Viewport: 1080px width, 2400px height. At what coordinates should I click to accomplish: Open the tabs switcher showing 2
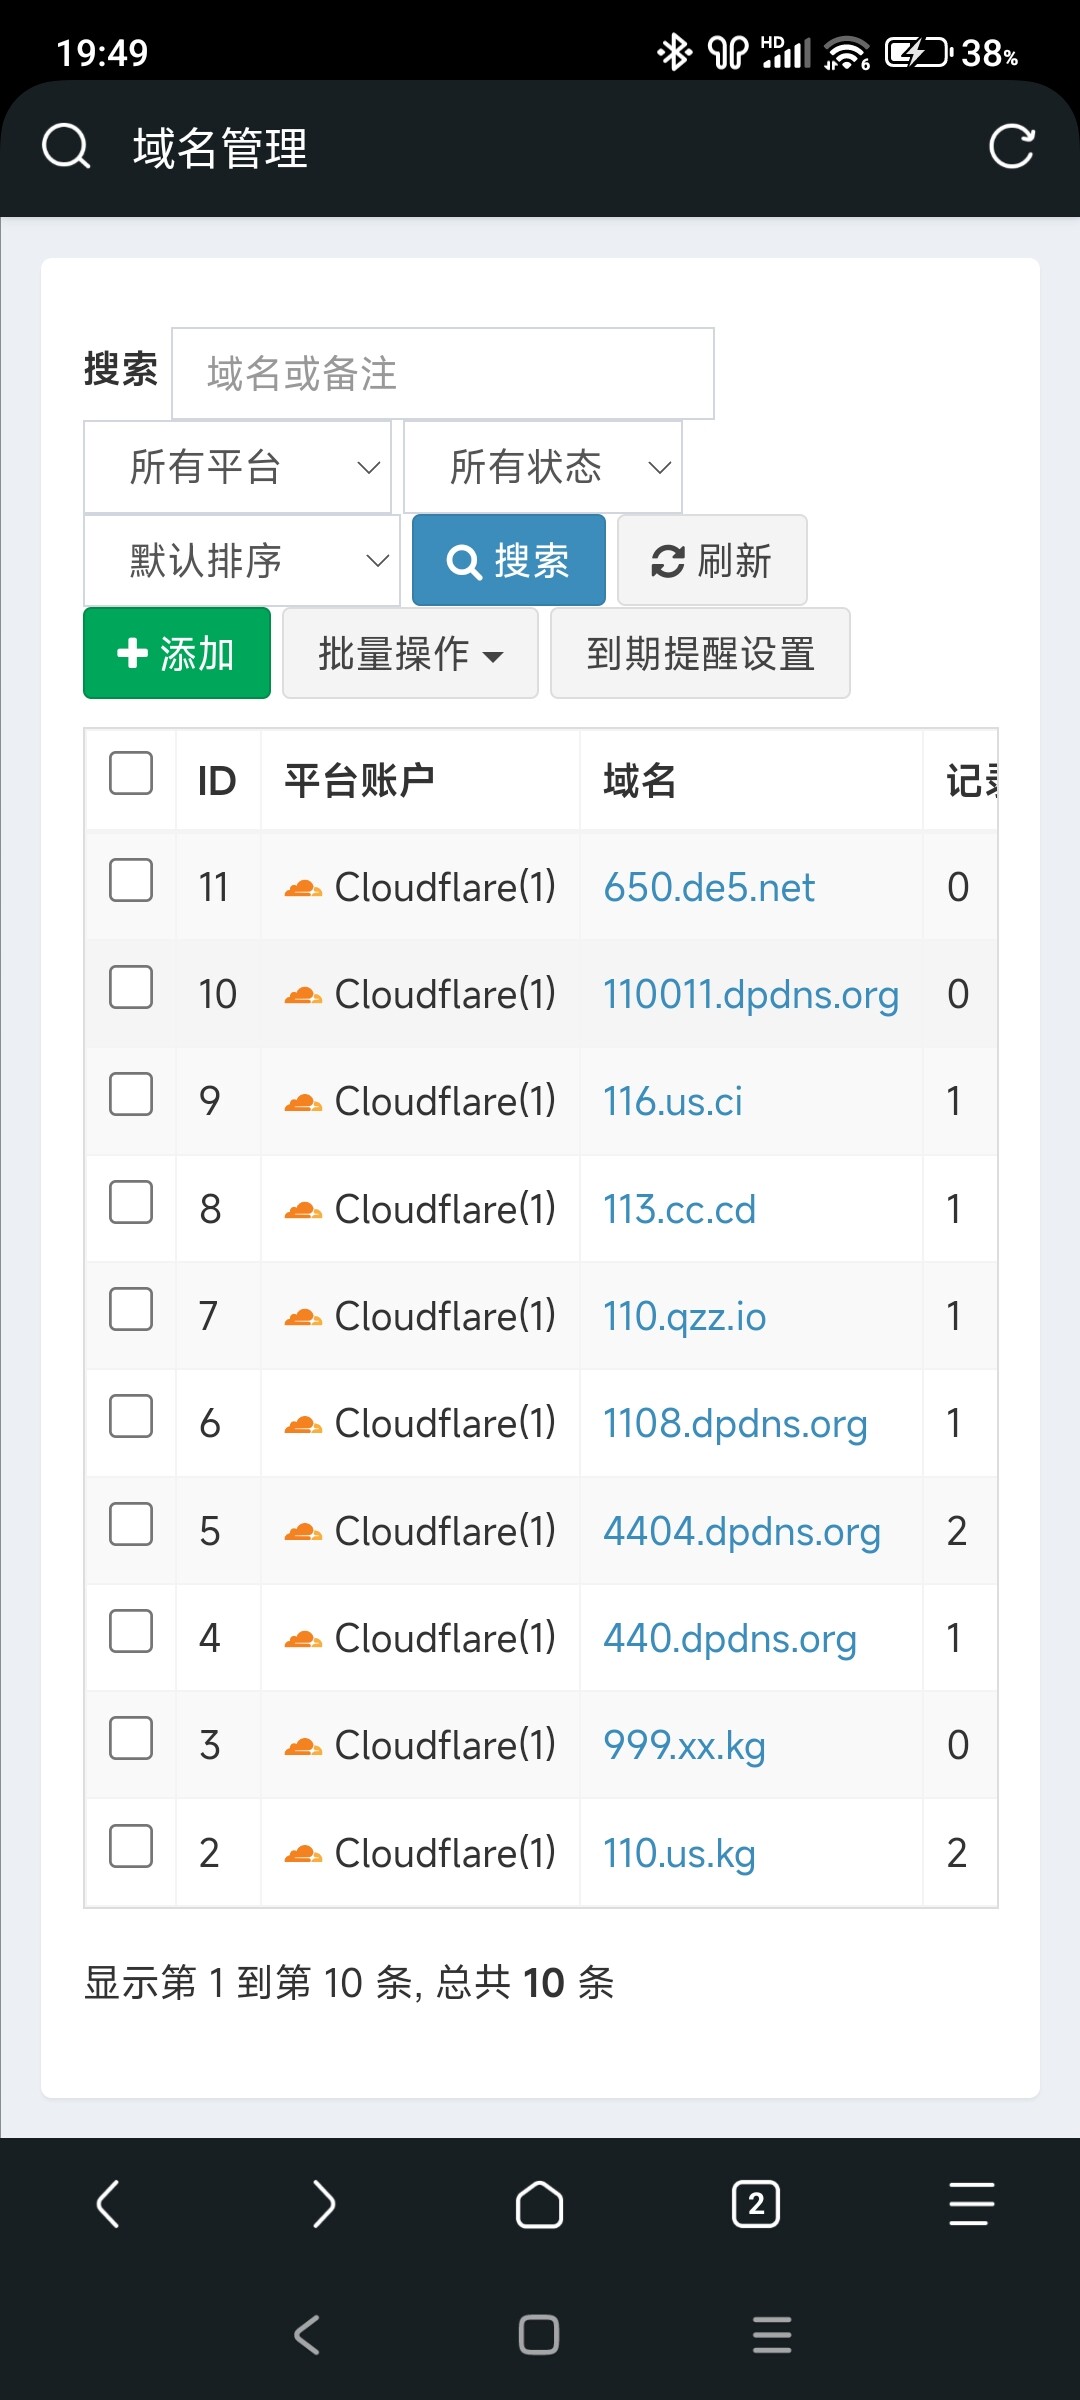pos(756,2204)
